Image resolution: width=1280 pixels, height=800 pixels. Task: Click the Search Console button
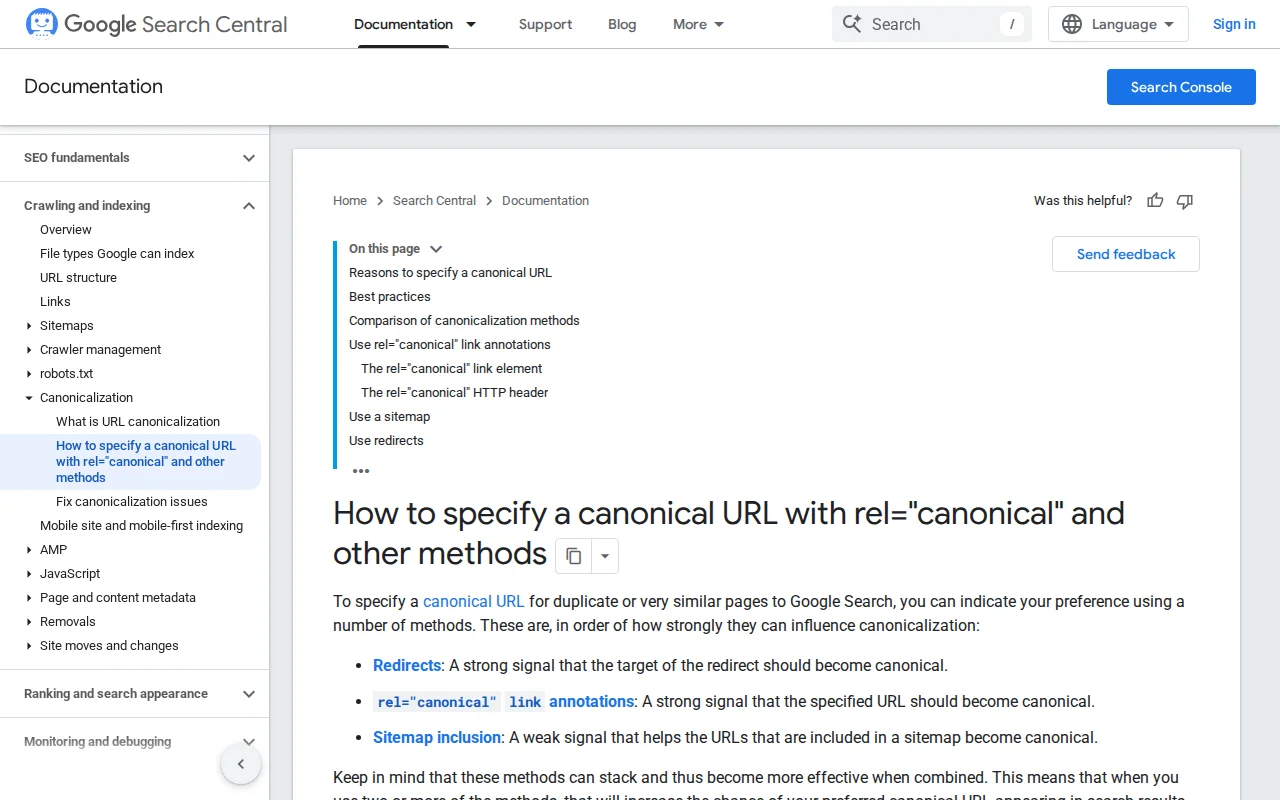coord(1181,87)
